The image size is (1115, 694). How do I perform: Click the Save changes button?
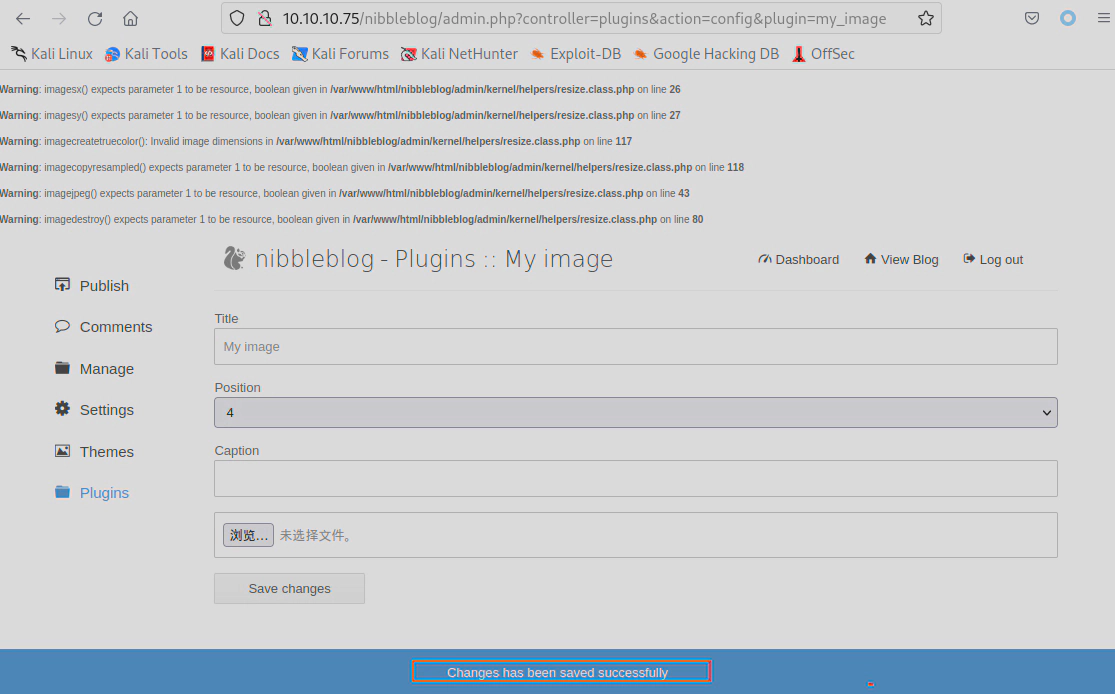289,588
